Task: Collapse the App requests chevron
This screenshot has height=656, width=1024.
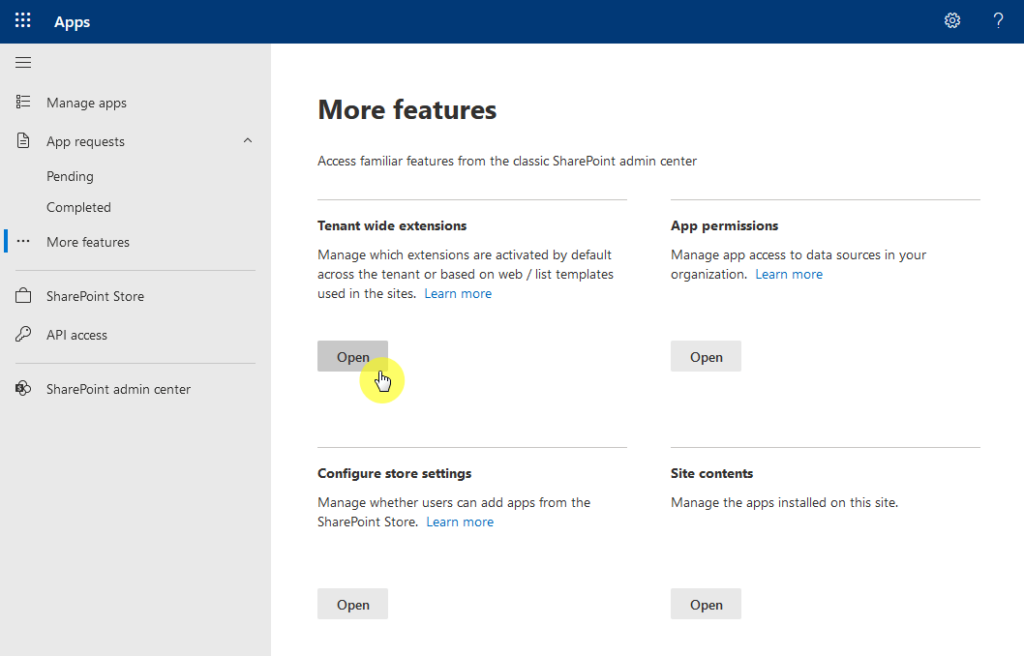Action: point(248,140)
